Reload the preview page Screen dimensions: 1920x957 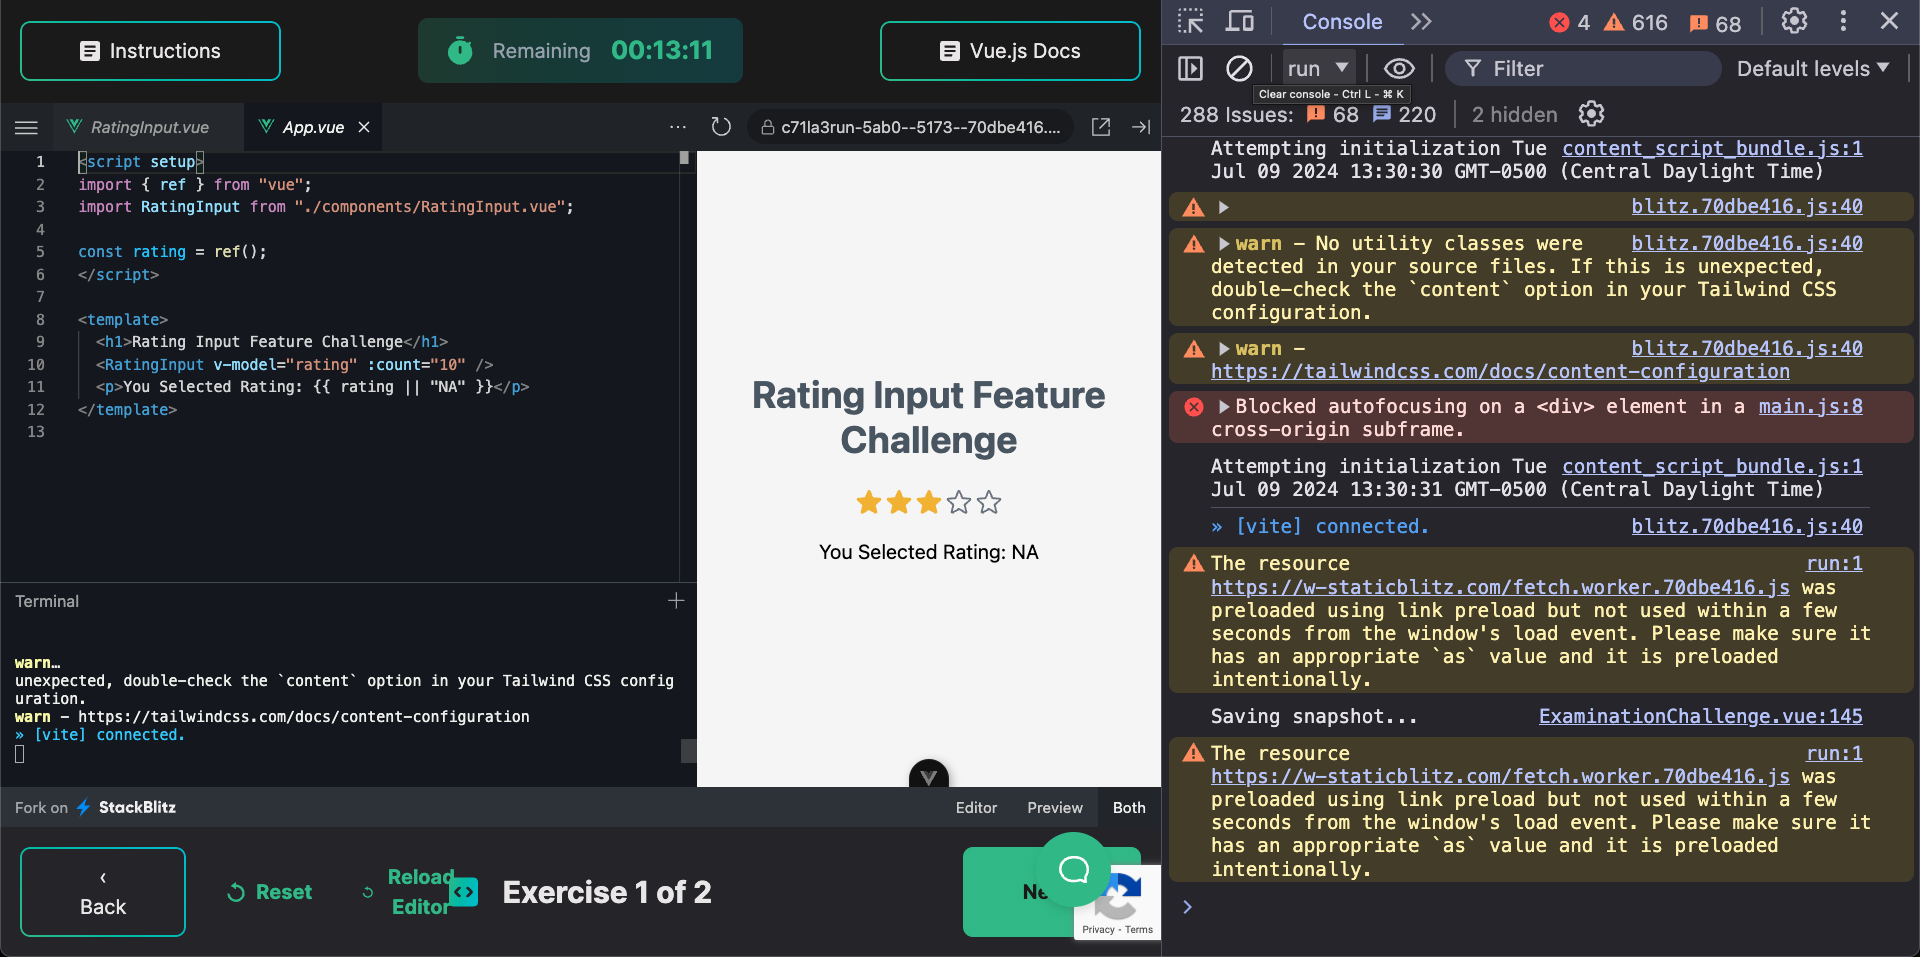(x=721, y=127)
